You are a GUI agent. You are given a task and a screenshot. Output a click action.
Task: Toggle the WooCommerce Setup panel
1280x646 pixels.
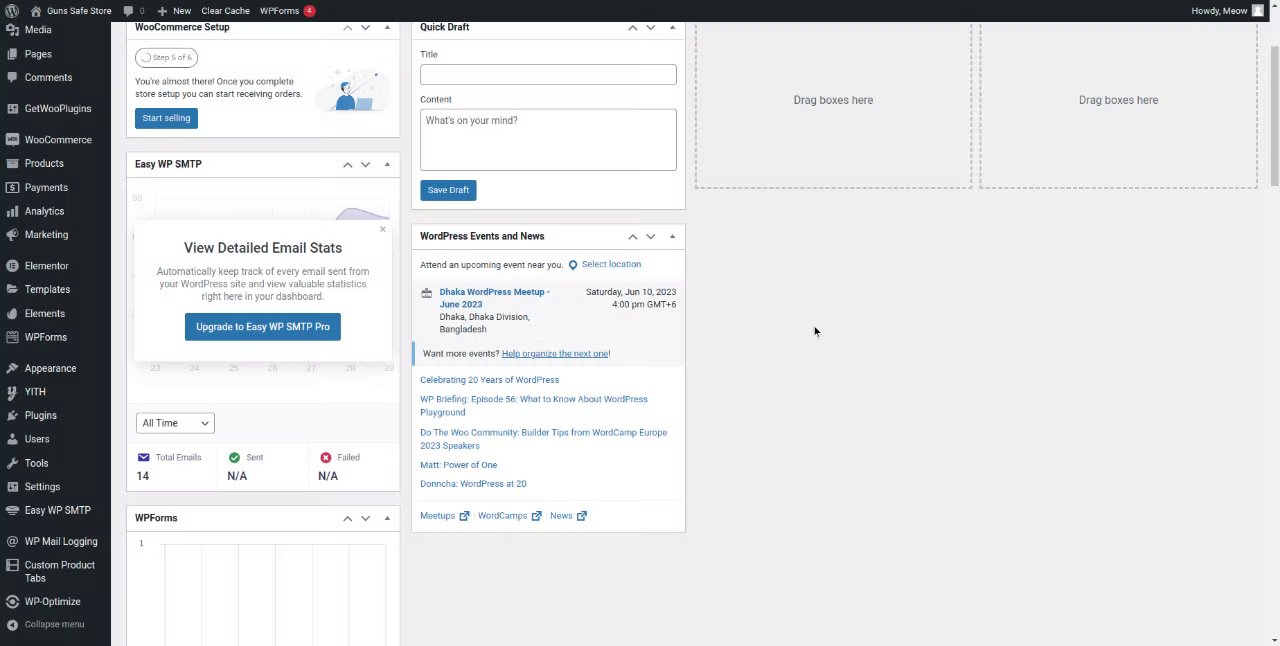(387, 27)
